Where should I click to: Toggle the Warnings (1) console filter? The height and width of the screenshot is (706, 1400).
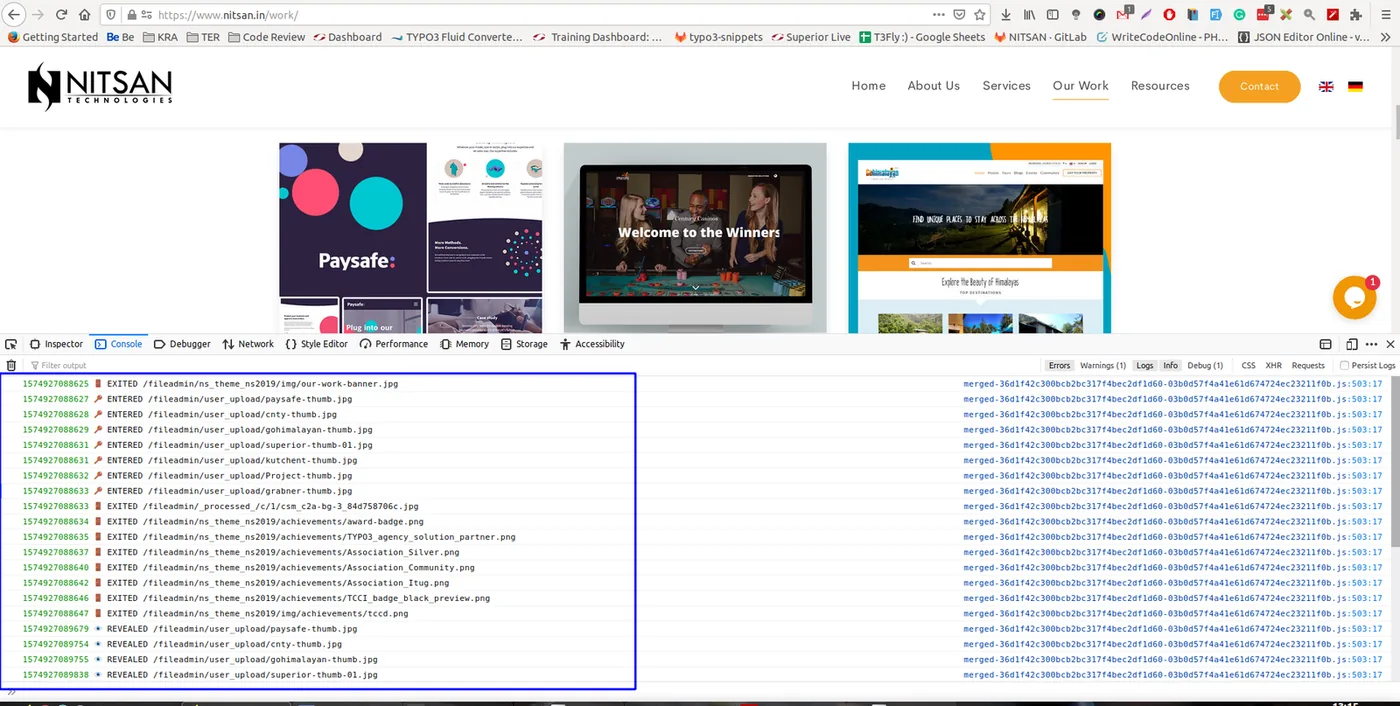pos(1103,366)
